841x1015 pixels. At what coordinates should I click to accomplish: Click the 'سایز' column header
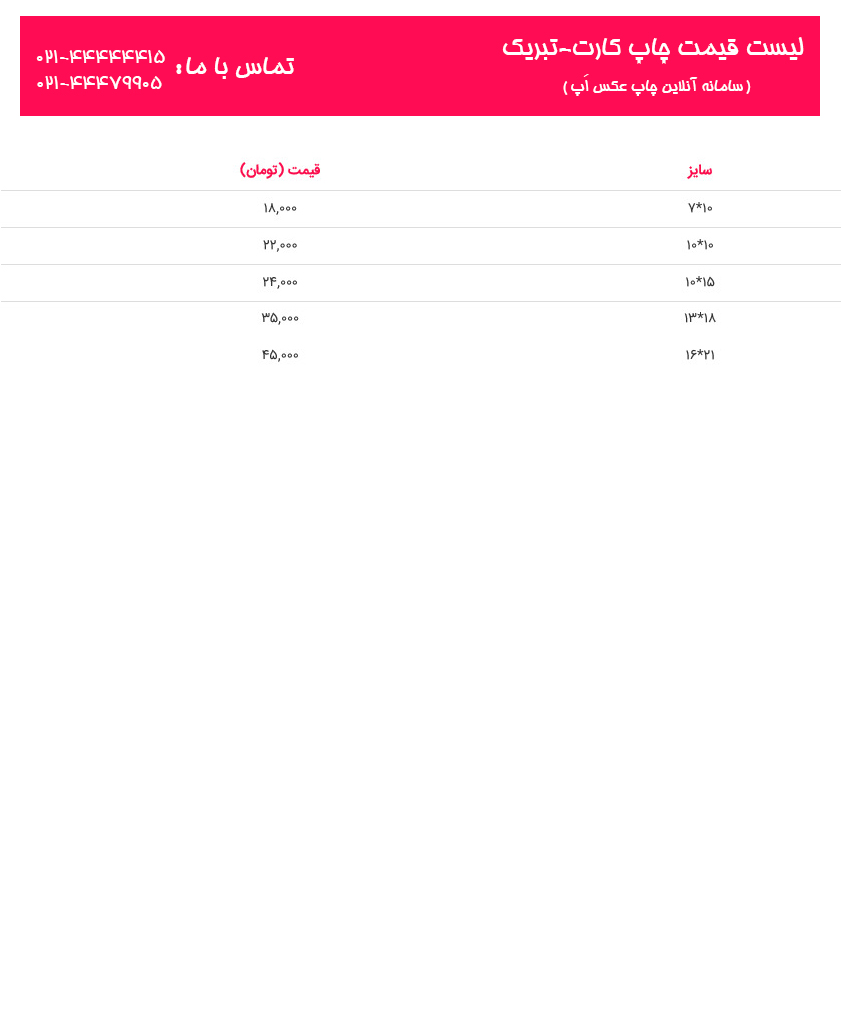click(x=699, y=170)
